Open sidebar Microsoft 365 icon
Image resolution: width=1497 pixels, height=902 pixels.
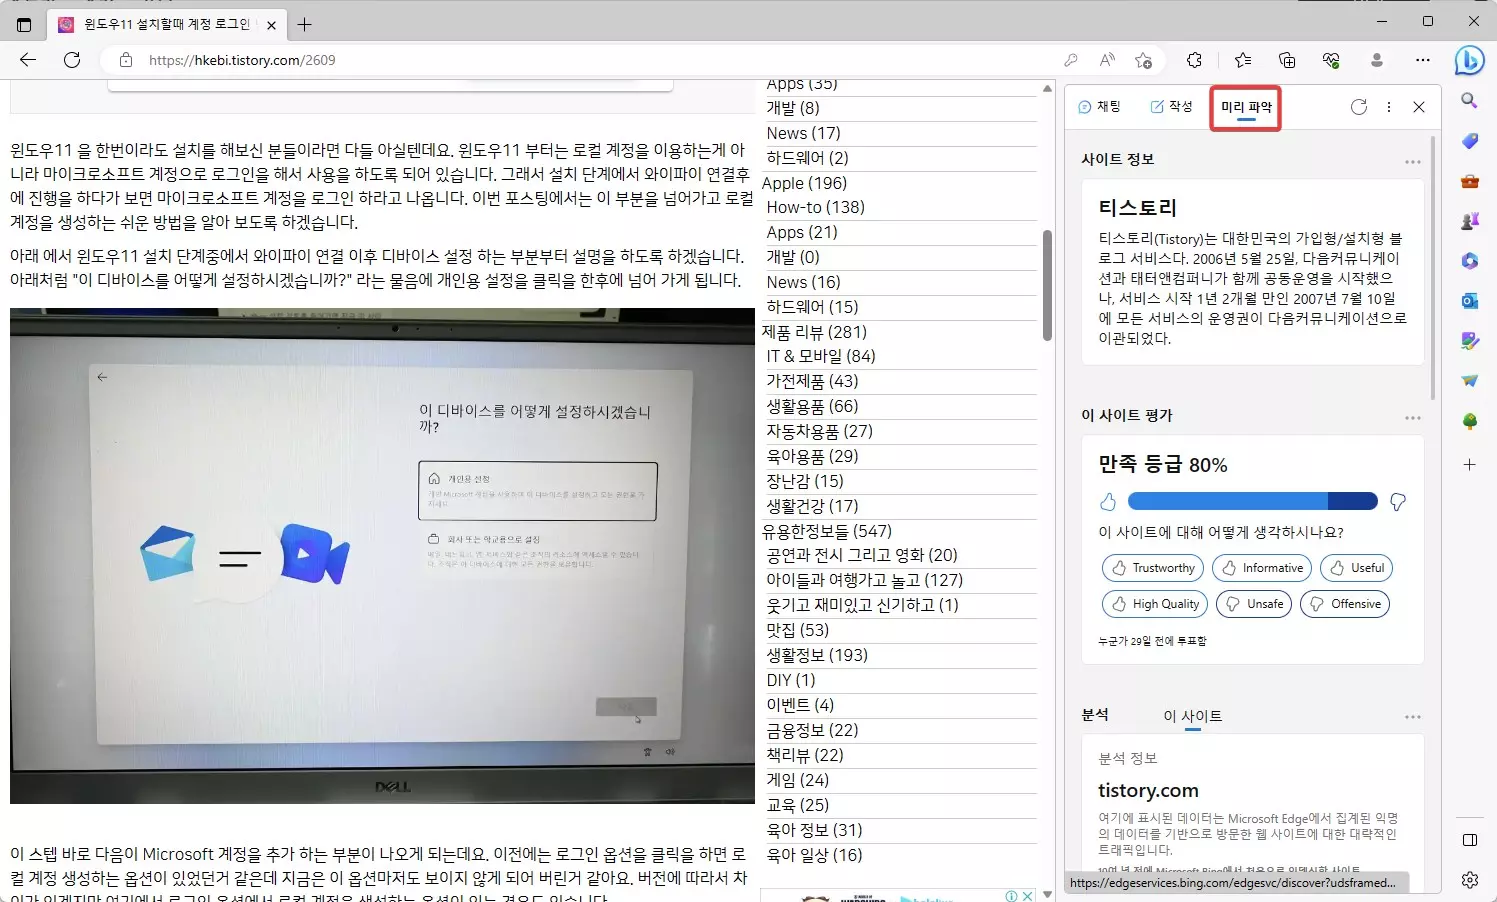click(x=1469, y=261)
